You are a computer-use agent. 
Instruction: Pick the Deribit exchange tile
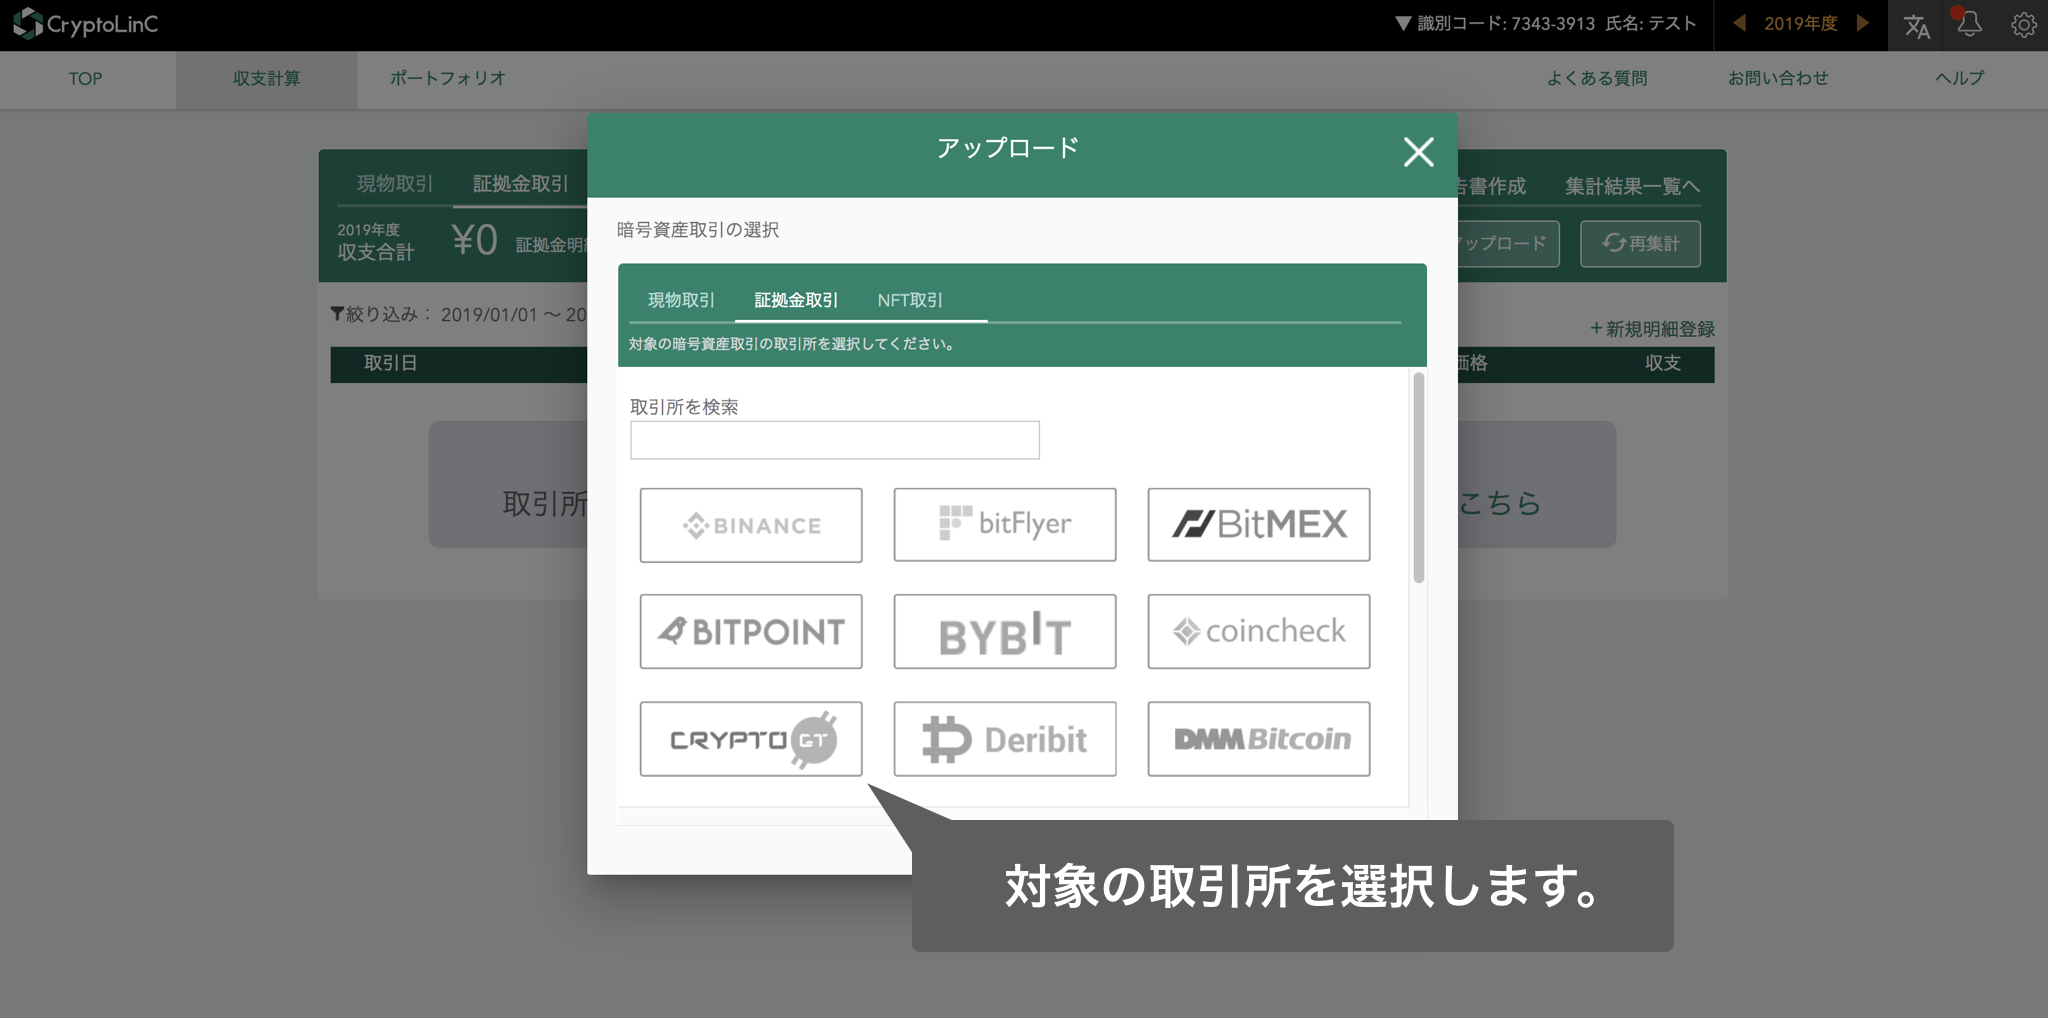1005,739
